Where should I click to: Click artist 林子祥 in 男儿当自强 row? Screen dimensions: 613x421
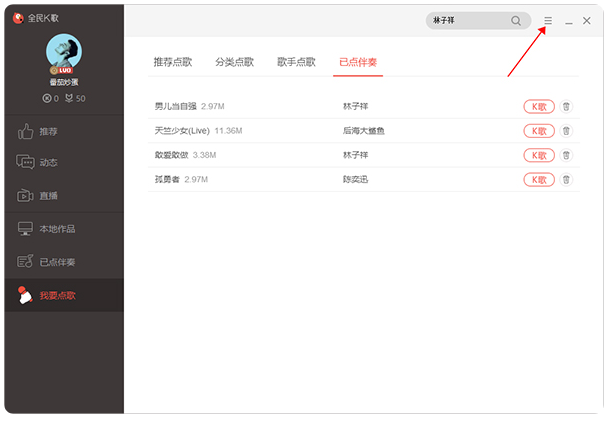(x=355, y=106)
